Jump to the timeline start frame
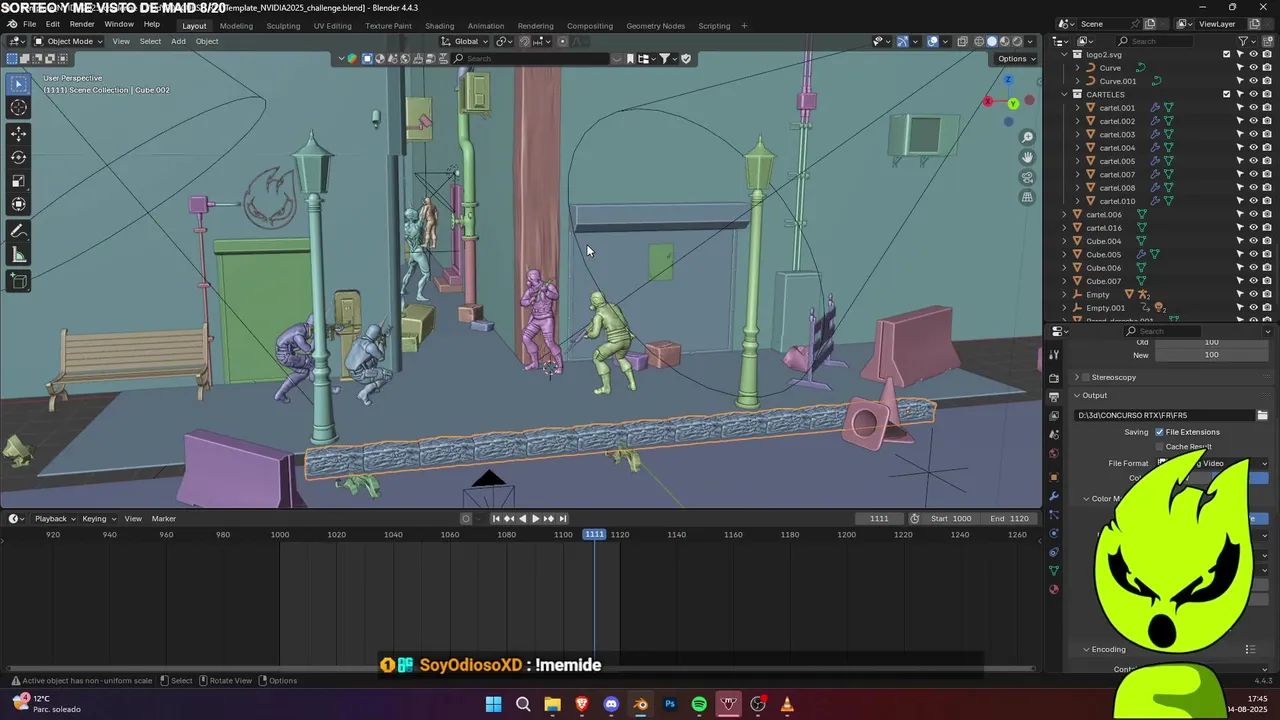 point(495,518)
